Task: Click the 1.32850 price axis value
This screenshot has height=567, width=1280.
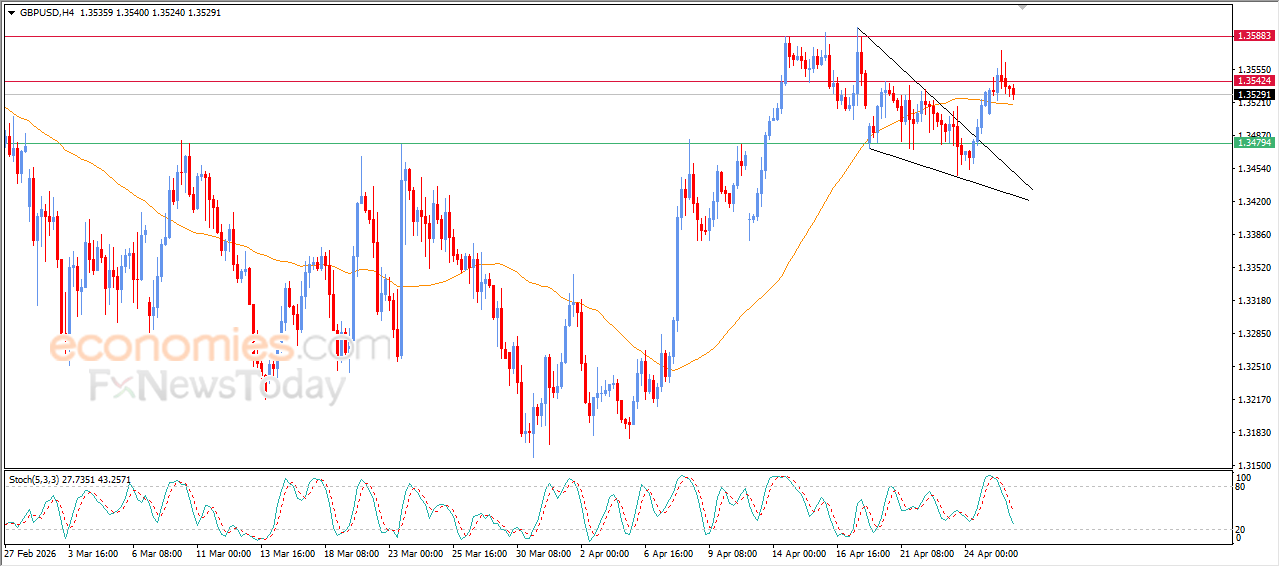Action: [1253, 334]
